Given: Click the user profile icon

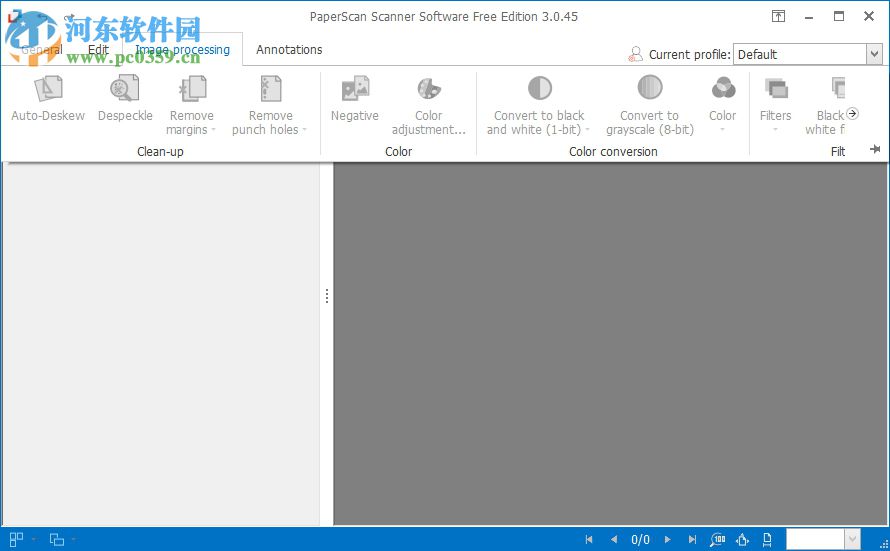Looking at the screenshot, I should tap(635, 54).
